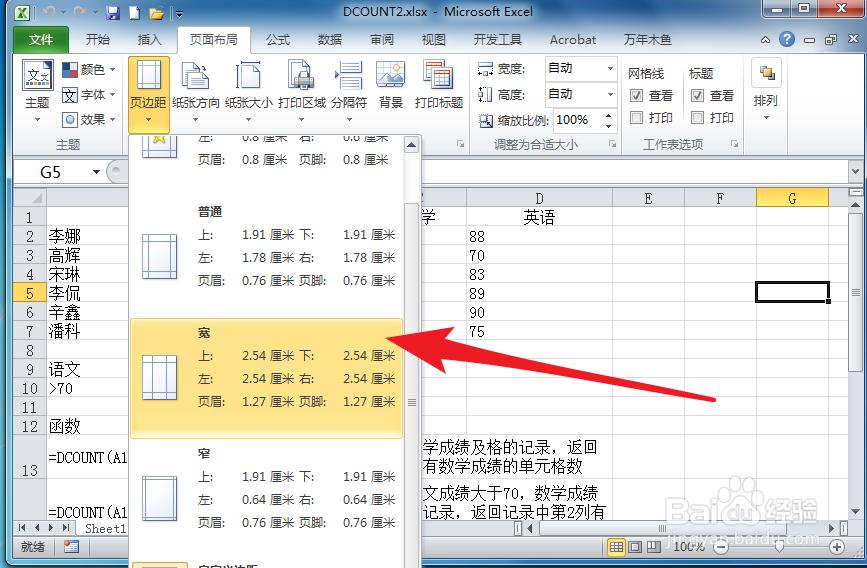Toggle 网格线 打印 gridlines print checkbox
The height and width of the screenshot is (568, 867).
tap(636, 118)
